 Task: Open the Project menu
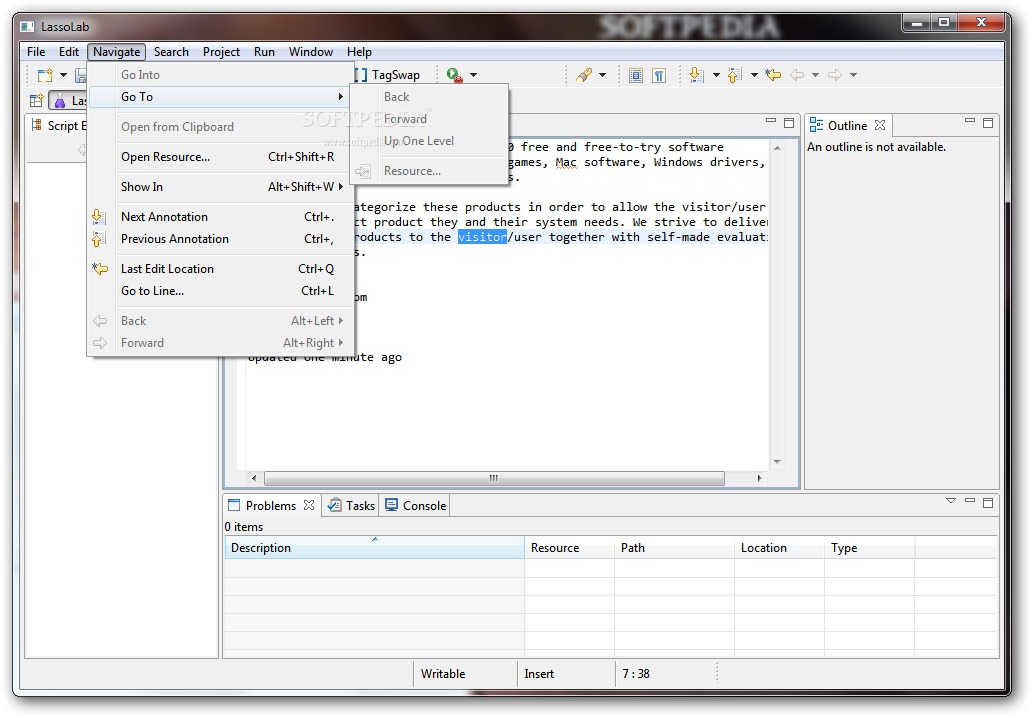point(221,52)
